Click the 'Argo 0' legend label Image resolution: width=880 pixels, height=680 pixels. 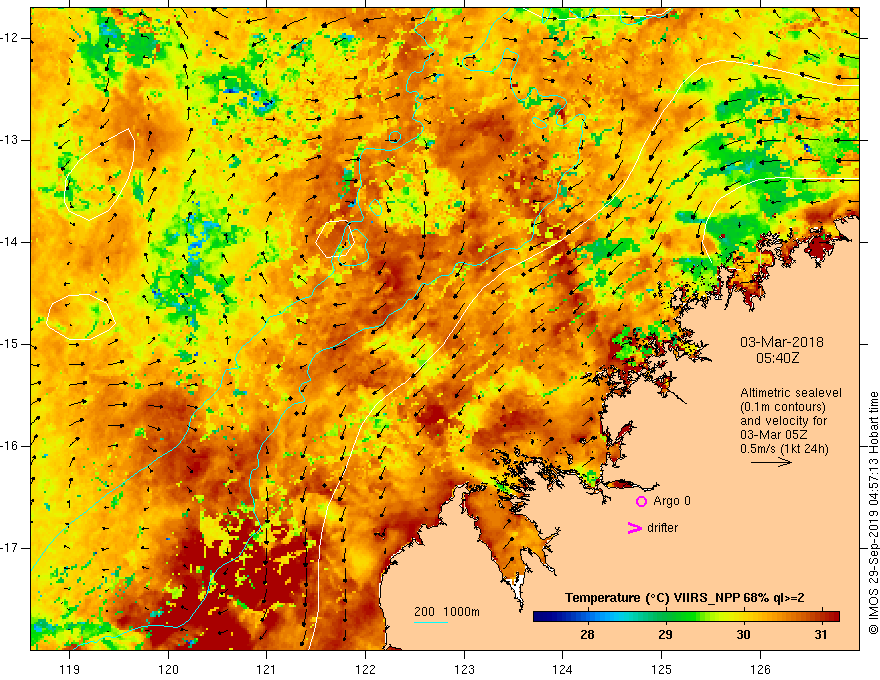pos(672,500)
